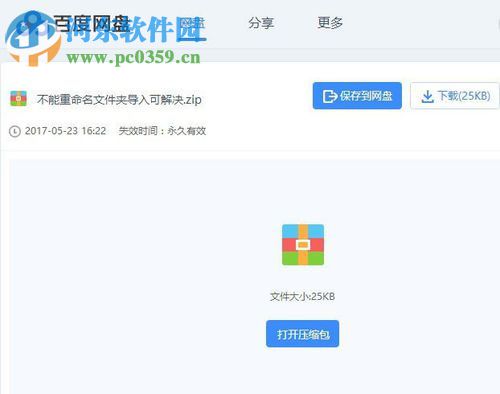Click the 保存到网盘 button
This screenshot has width=500, height=394.
(x=357, y=96)
